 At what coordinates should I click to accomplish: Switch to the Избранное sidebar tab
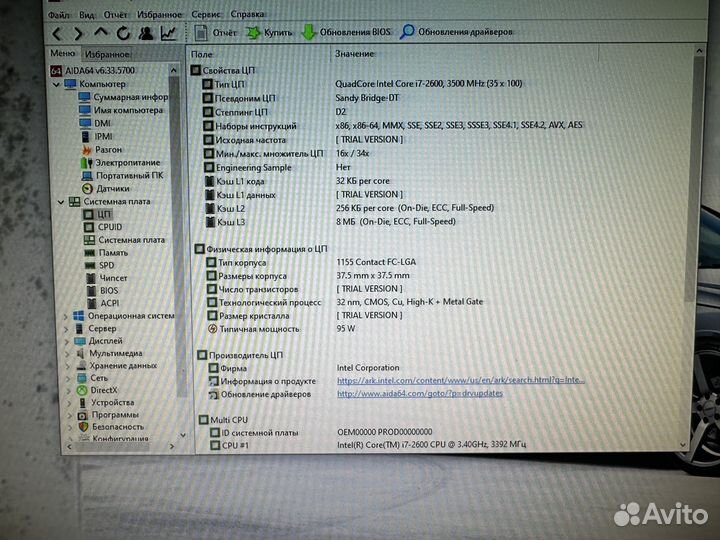107,54
